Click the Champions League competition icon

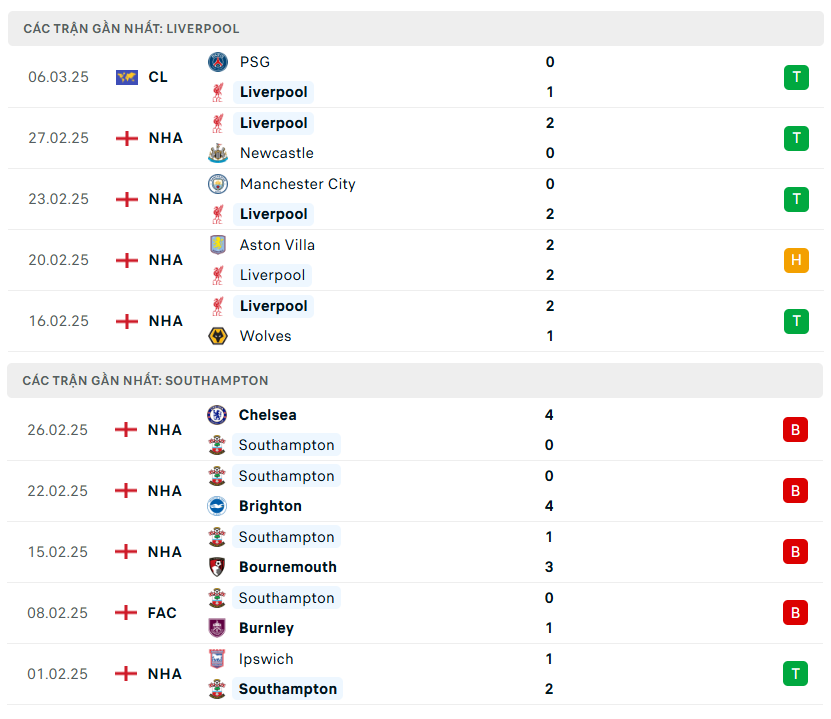point(127,77)
